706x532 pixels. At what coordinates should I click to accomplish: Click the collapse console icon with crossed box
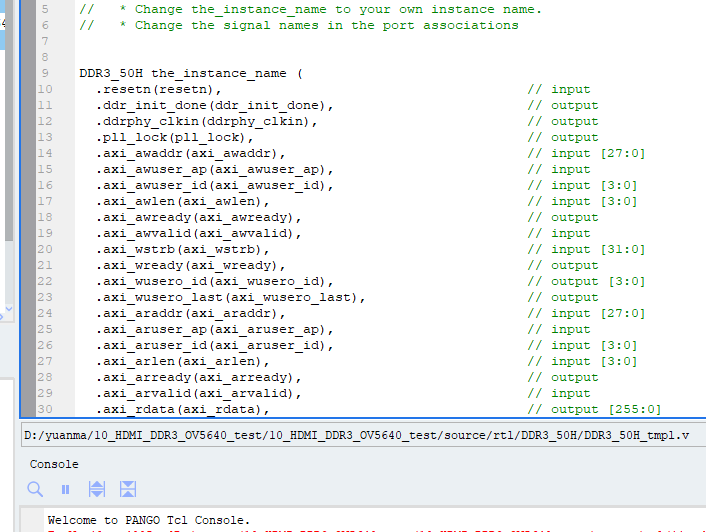(x=128, y=489)
